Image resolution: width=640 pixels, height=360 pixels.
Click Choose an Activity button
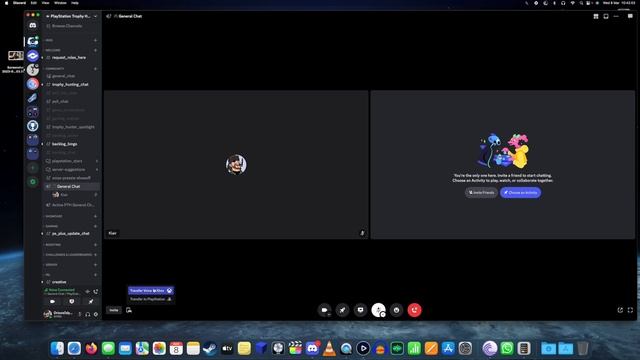pyautogui.click(x=520, y=193)
